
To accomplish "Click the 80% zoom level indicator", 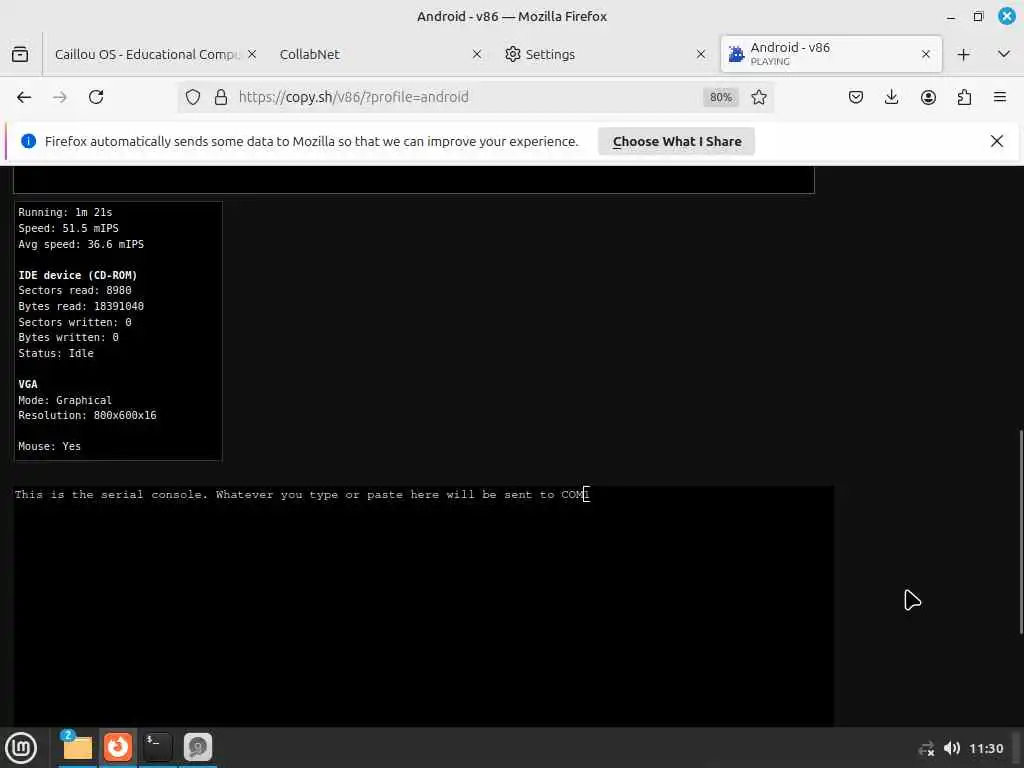I will click(720, 97).
